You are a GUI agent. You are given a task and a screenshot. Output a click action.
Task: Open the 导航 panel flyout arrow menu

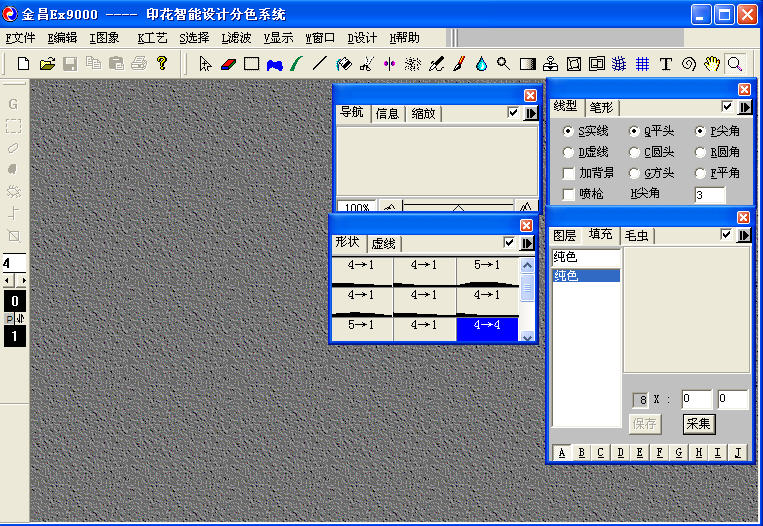(530, 113)
